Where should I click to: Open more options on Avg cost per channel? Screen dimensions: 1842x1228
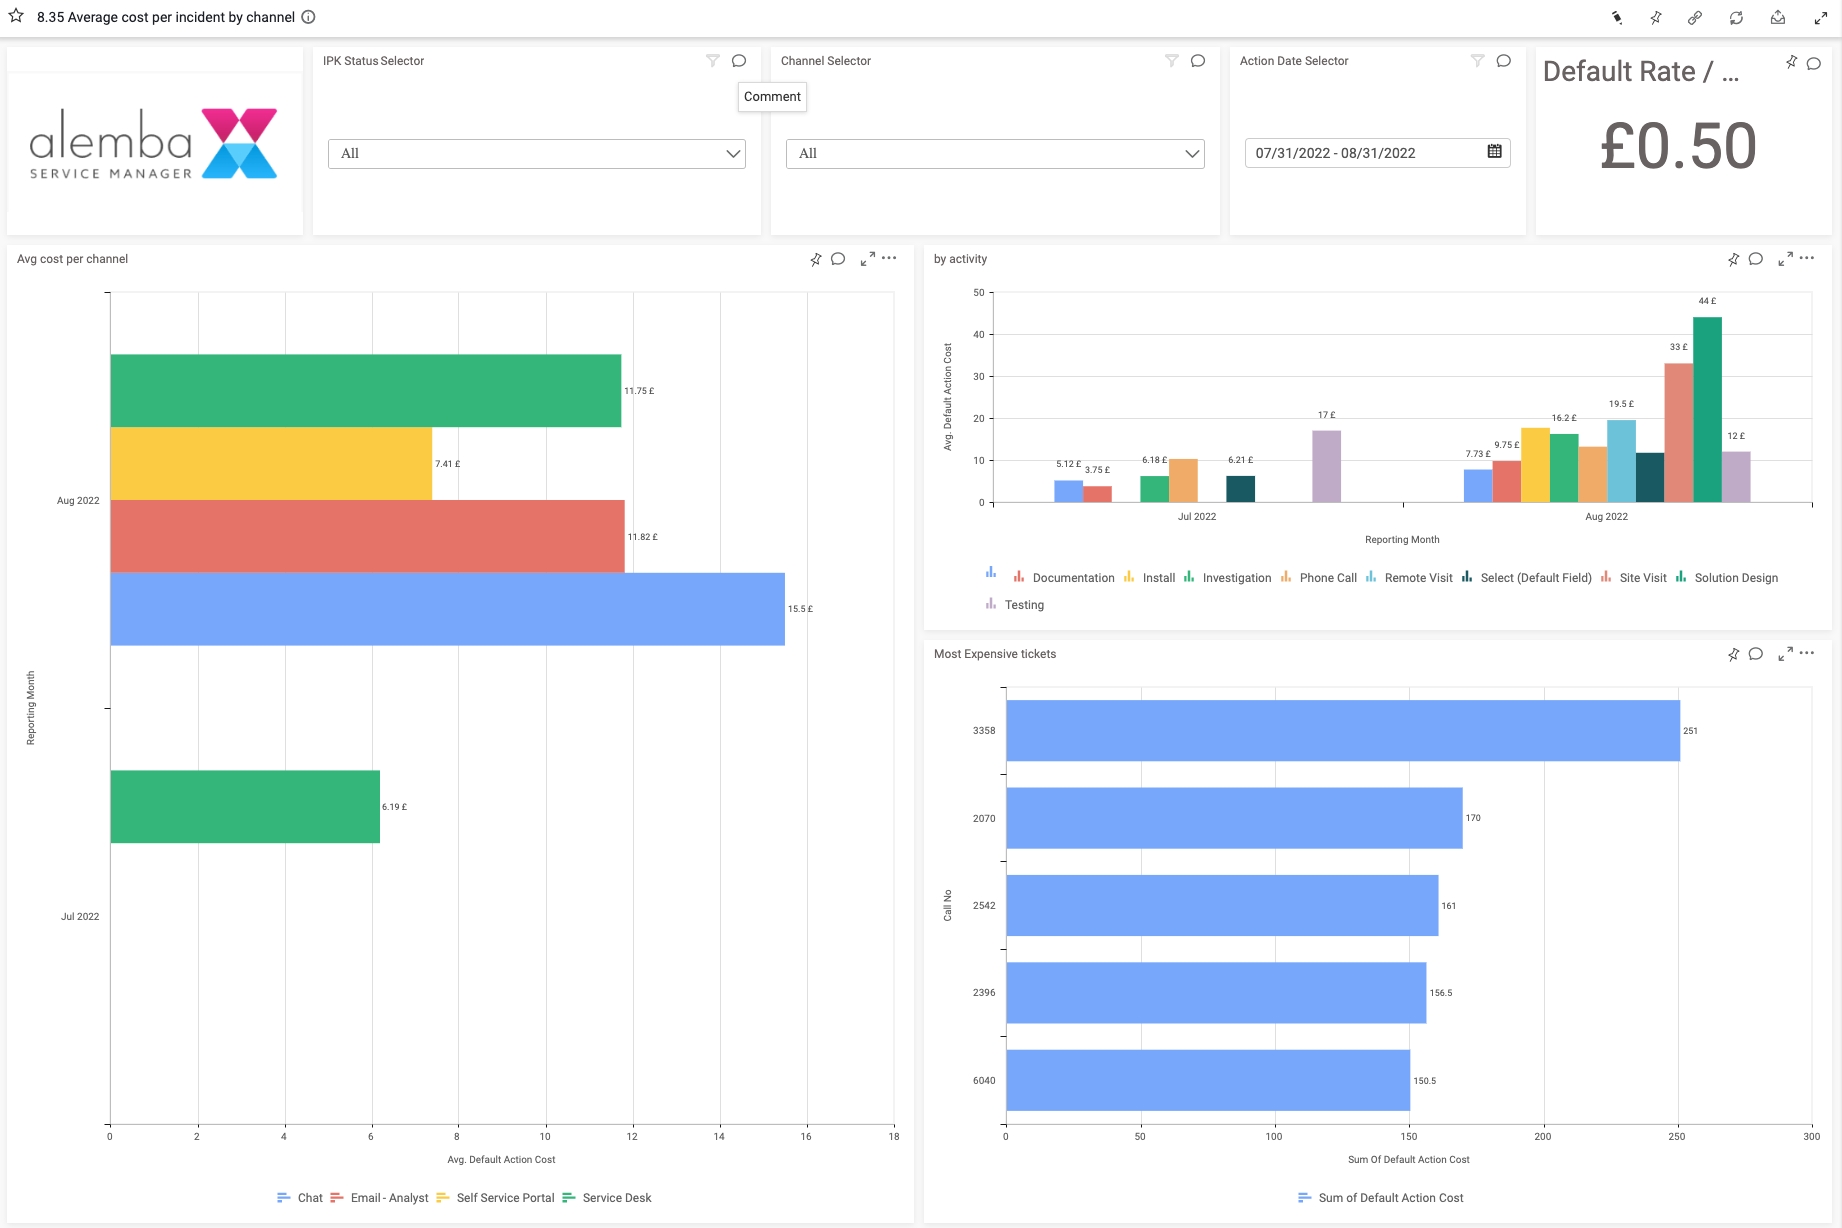[889, 258]
